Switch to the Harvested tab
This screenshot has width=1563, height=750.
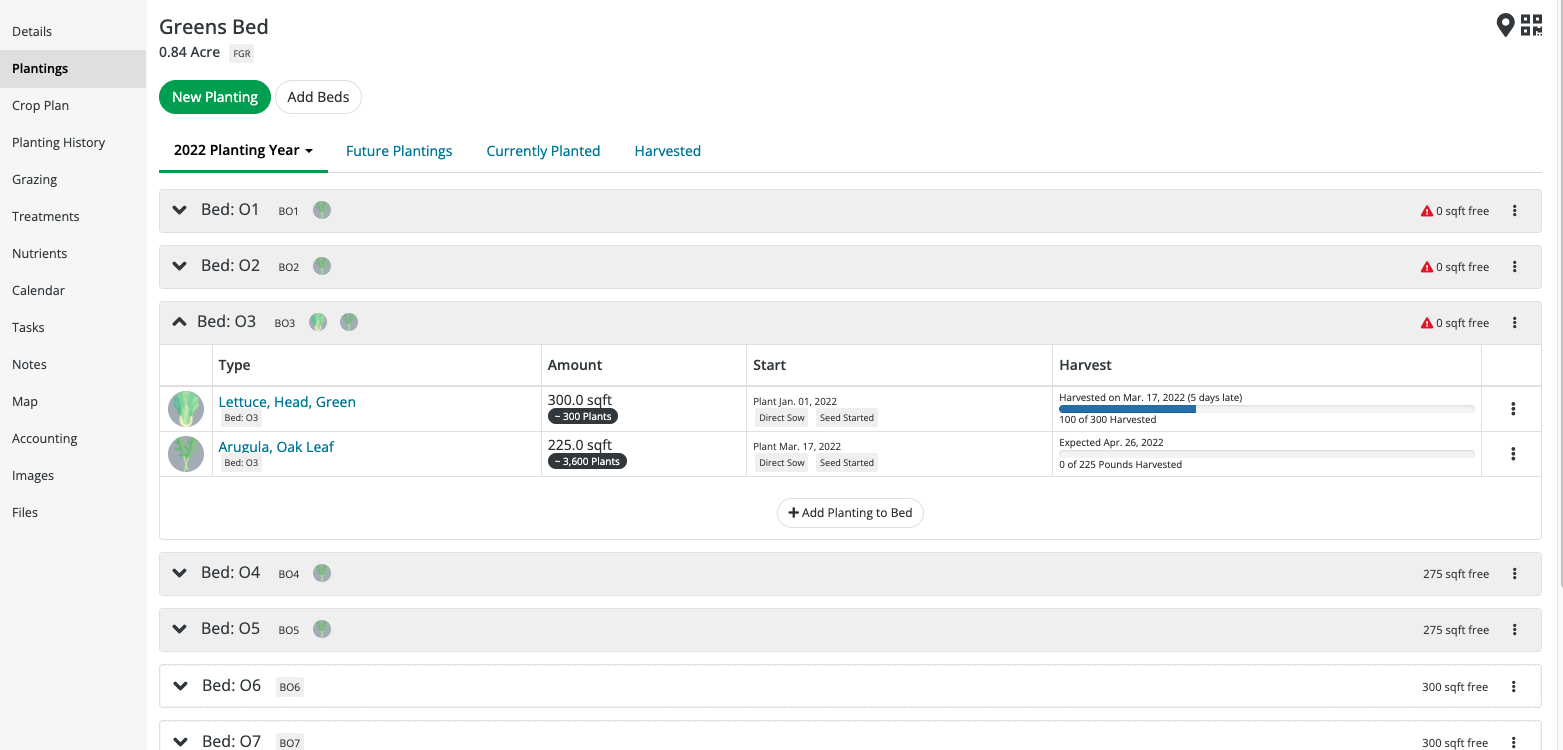667,151
